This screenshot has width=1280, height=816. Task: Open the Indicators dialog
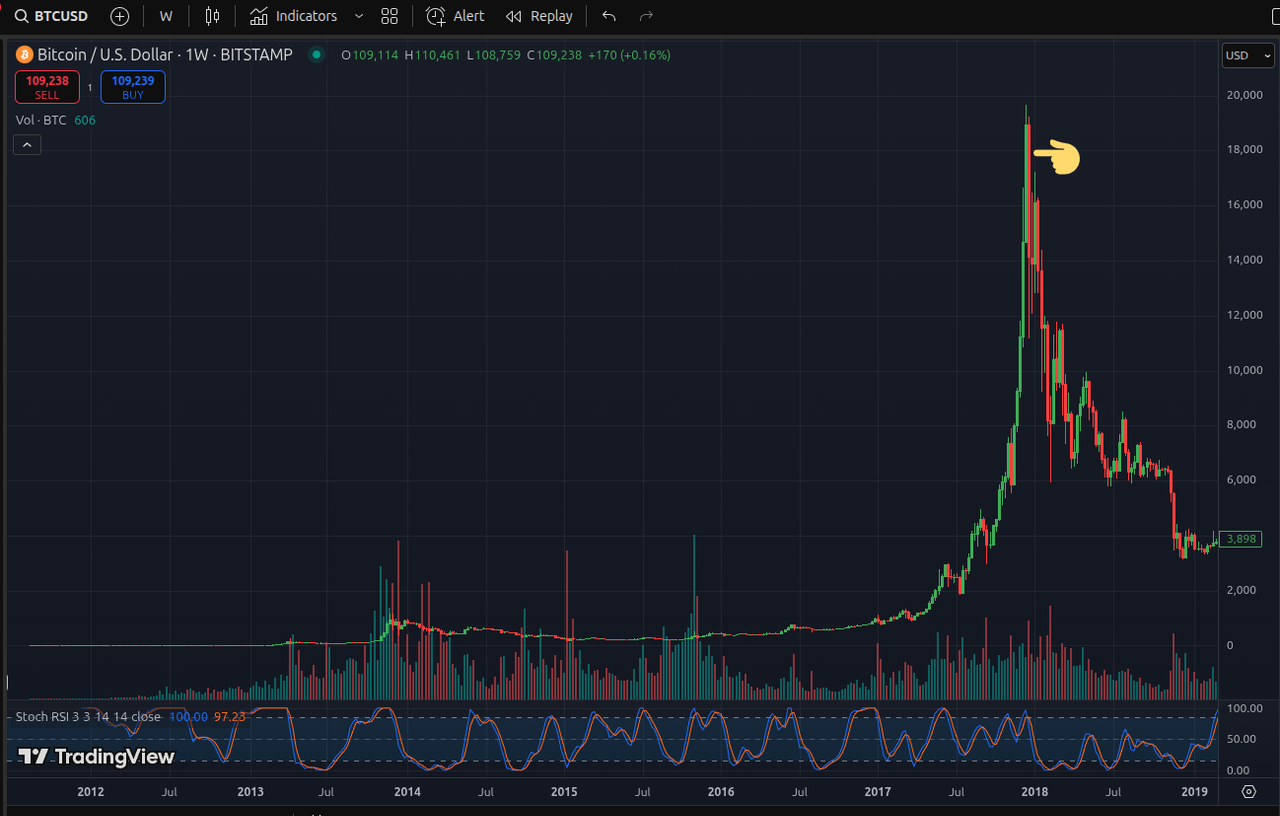(x=294, y=16)
